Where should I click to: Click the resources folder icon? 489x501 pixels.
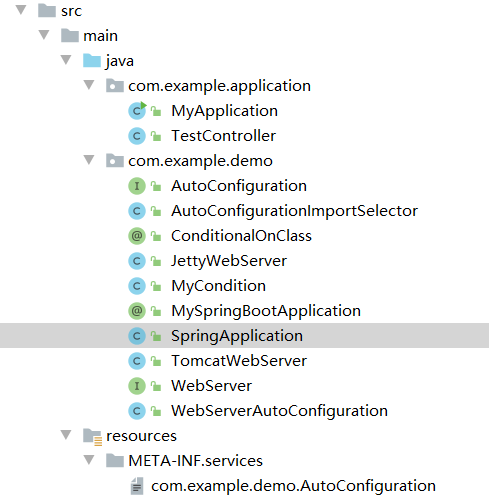[x=92, y=437]
